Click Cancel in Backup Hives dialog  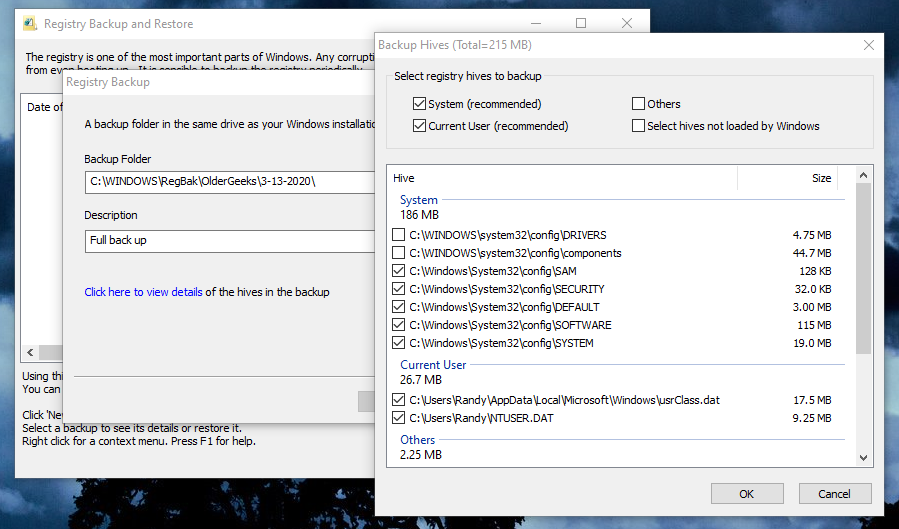(835, 493)
